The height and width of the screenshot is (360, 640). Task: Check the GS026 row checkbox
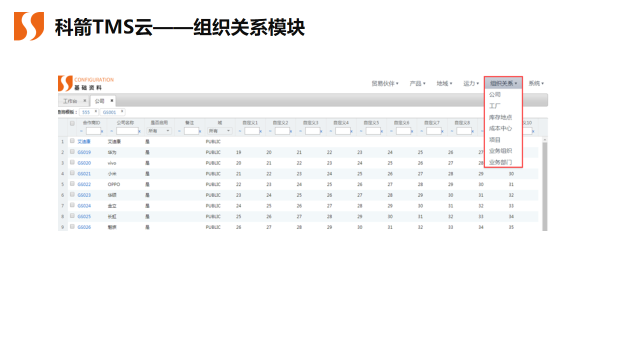[x=72, y=227]
